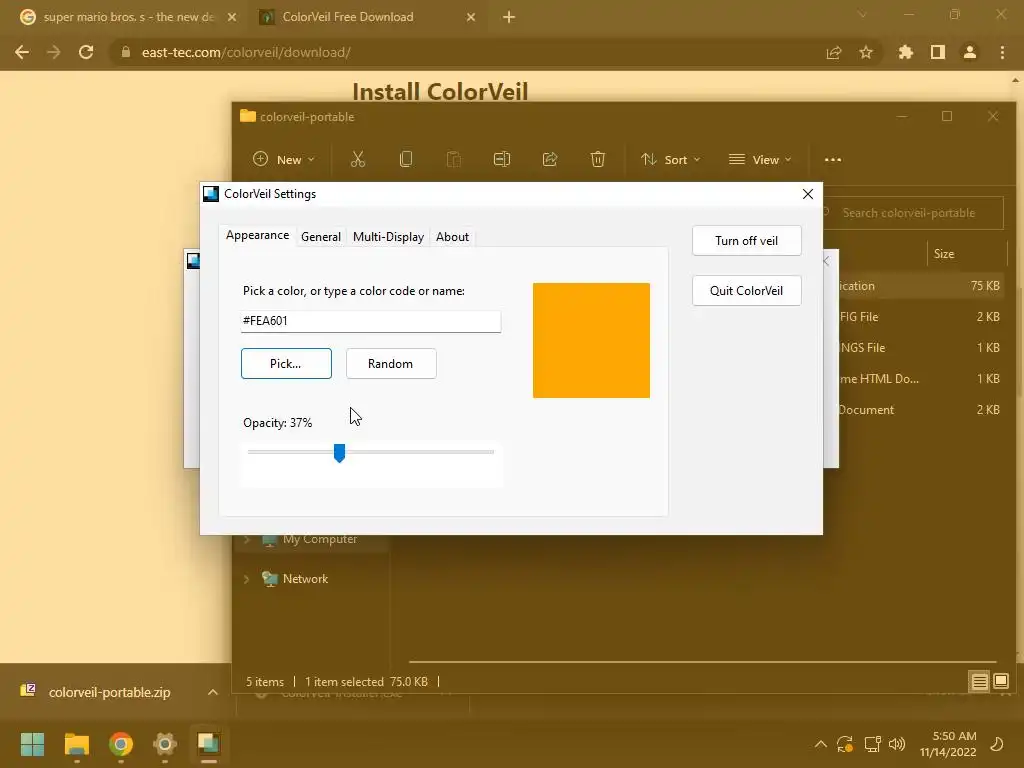
Task: Select the HTML Document row
Action: point(922,379)
